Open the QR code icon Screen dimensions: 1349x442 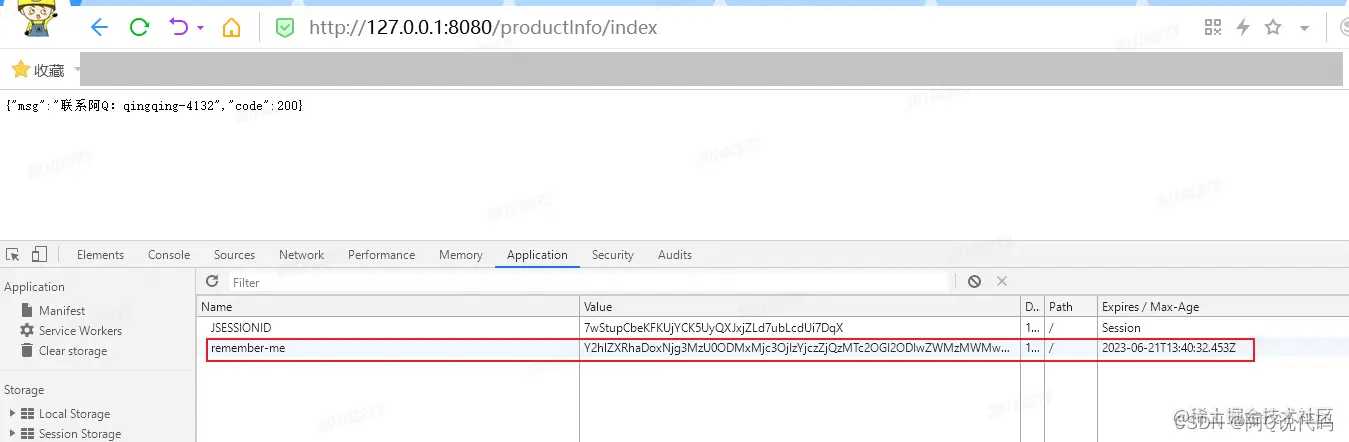click(x=1213, y=27)
